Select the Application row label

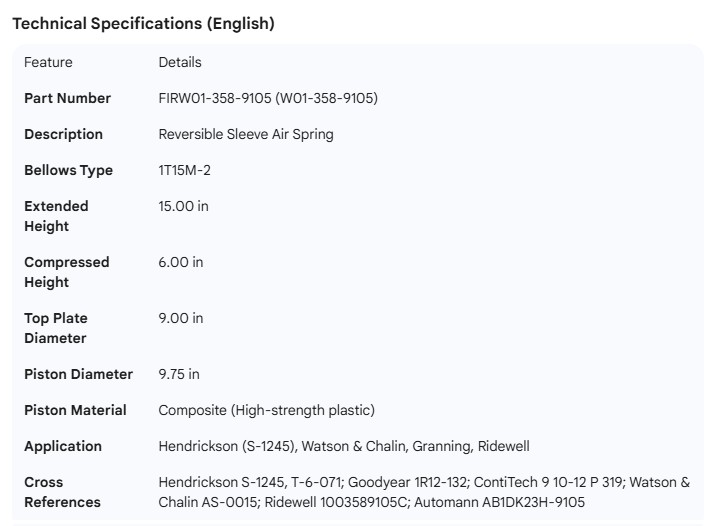point(63,446)
